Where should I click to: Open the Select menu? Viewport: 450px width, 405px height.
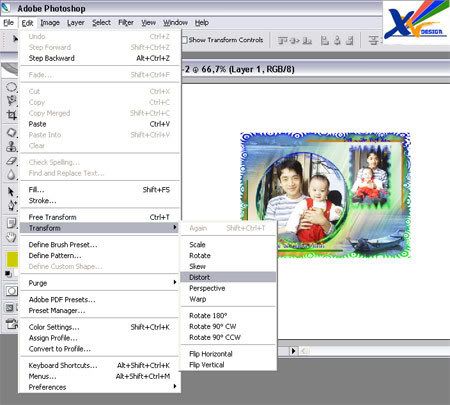pos(101,23)
